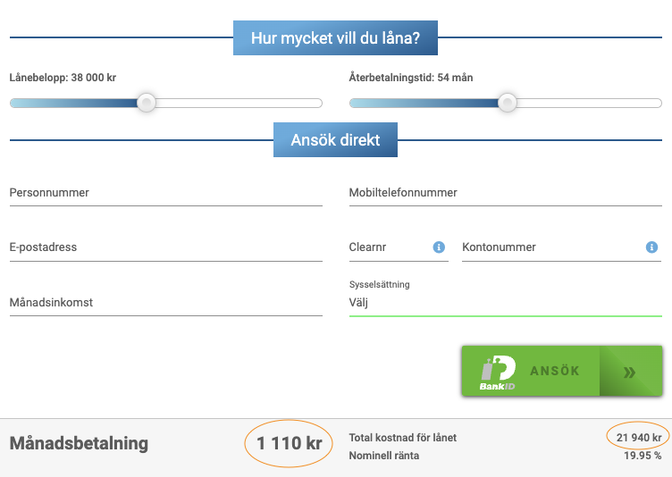The height and width of the screenshot is (477, 672).
Task: Click the empty right end of the Lånebelopp slider track
Action: pyautogui.click(x=300, y=103)
